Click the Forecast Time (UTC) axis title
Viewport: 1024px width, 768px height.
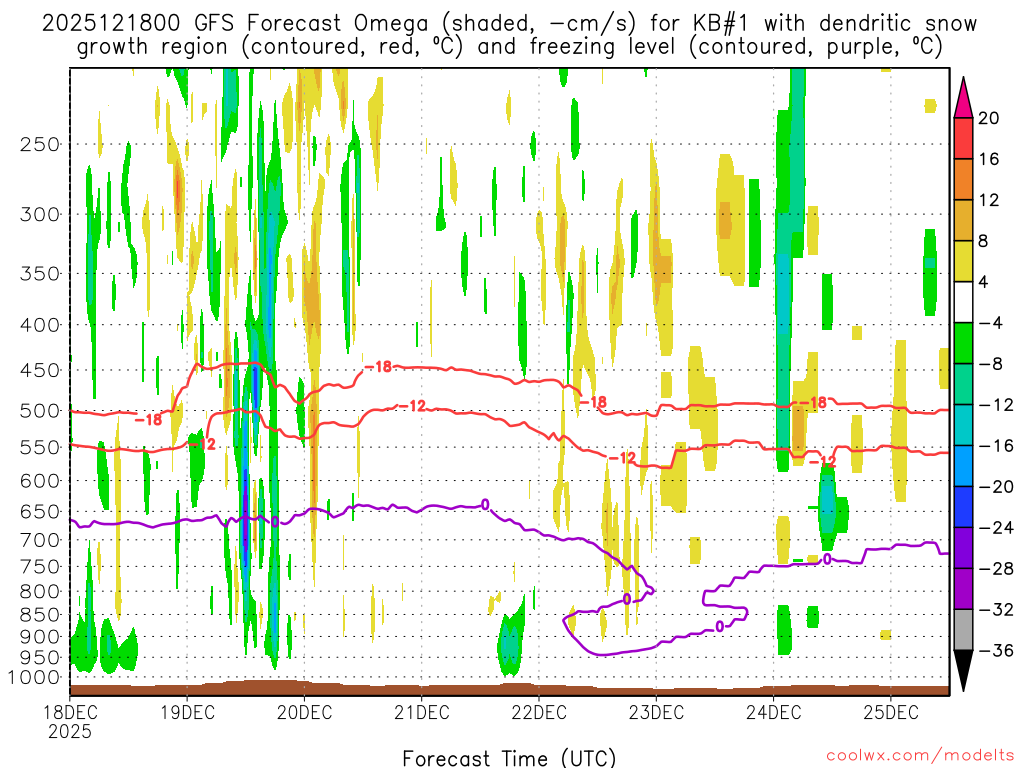point(509,758)
